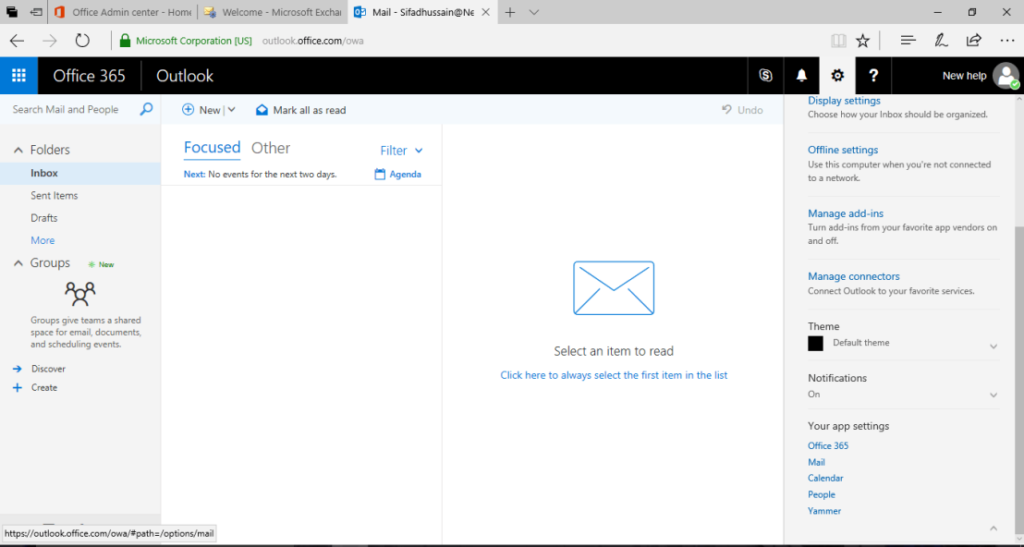Click the Outlook header title

click(x=185, y=76)
